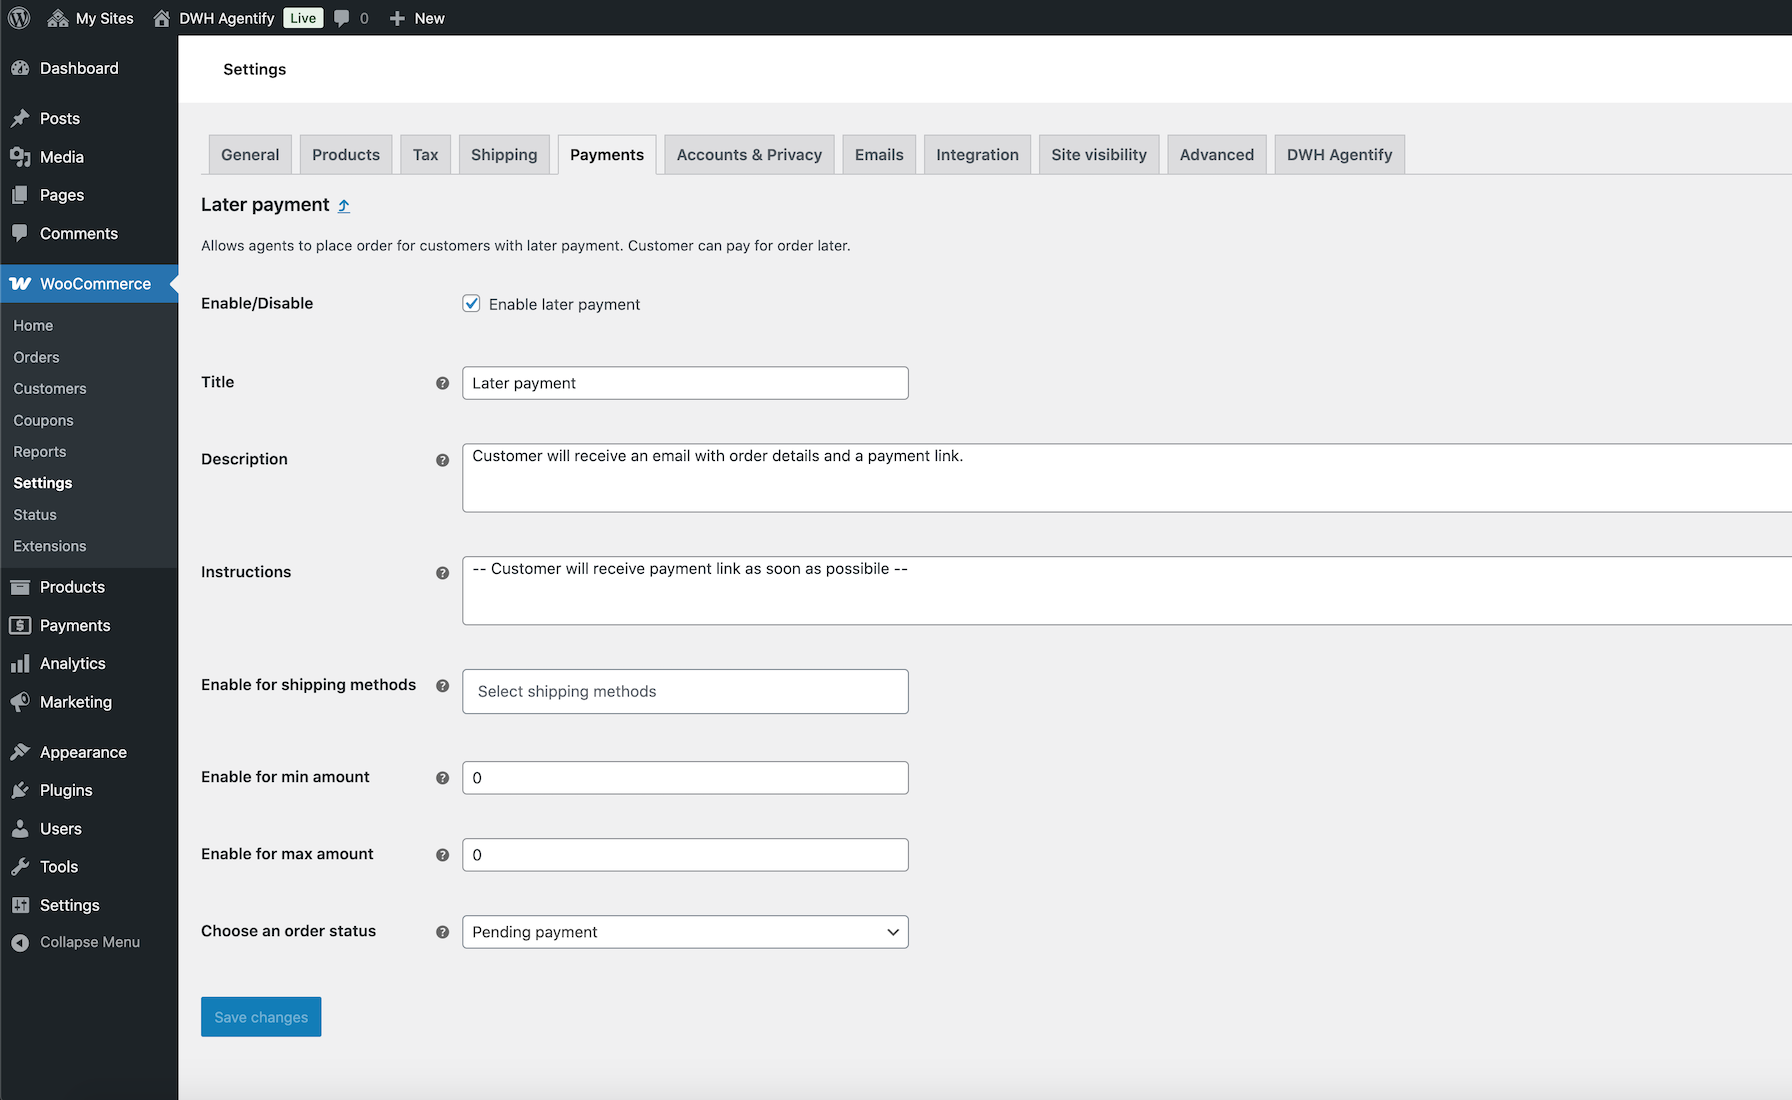Click the Title text input field
The image size is (1792, 1100).
[685, 383]
